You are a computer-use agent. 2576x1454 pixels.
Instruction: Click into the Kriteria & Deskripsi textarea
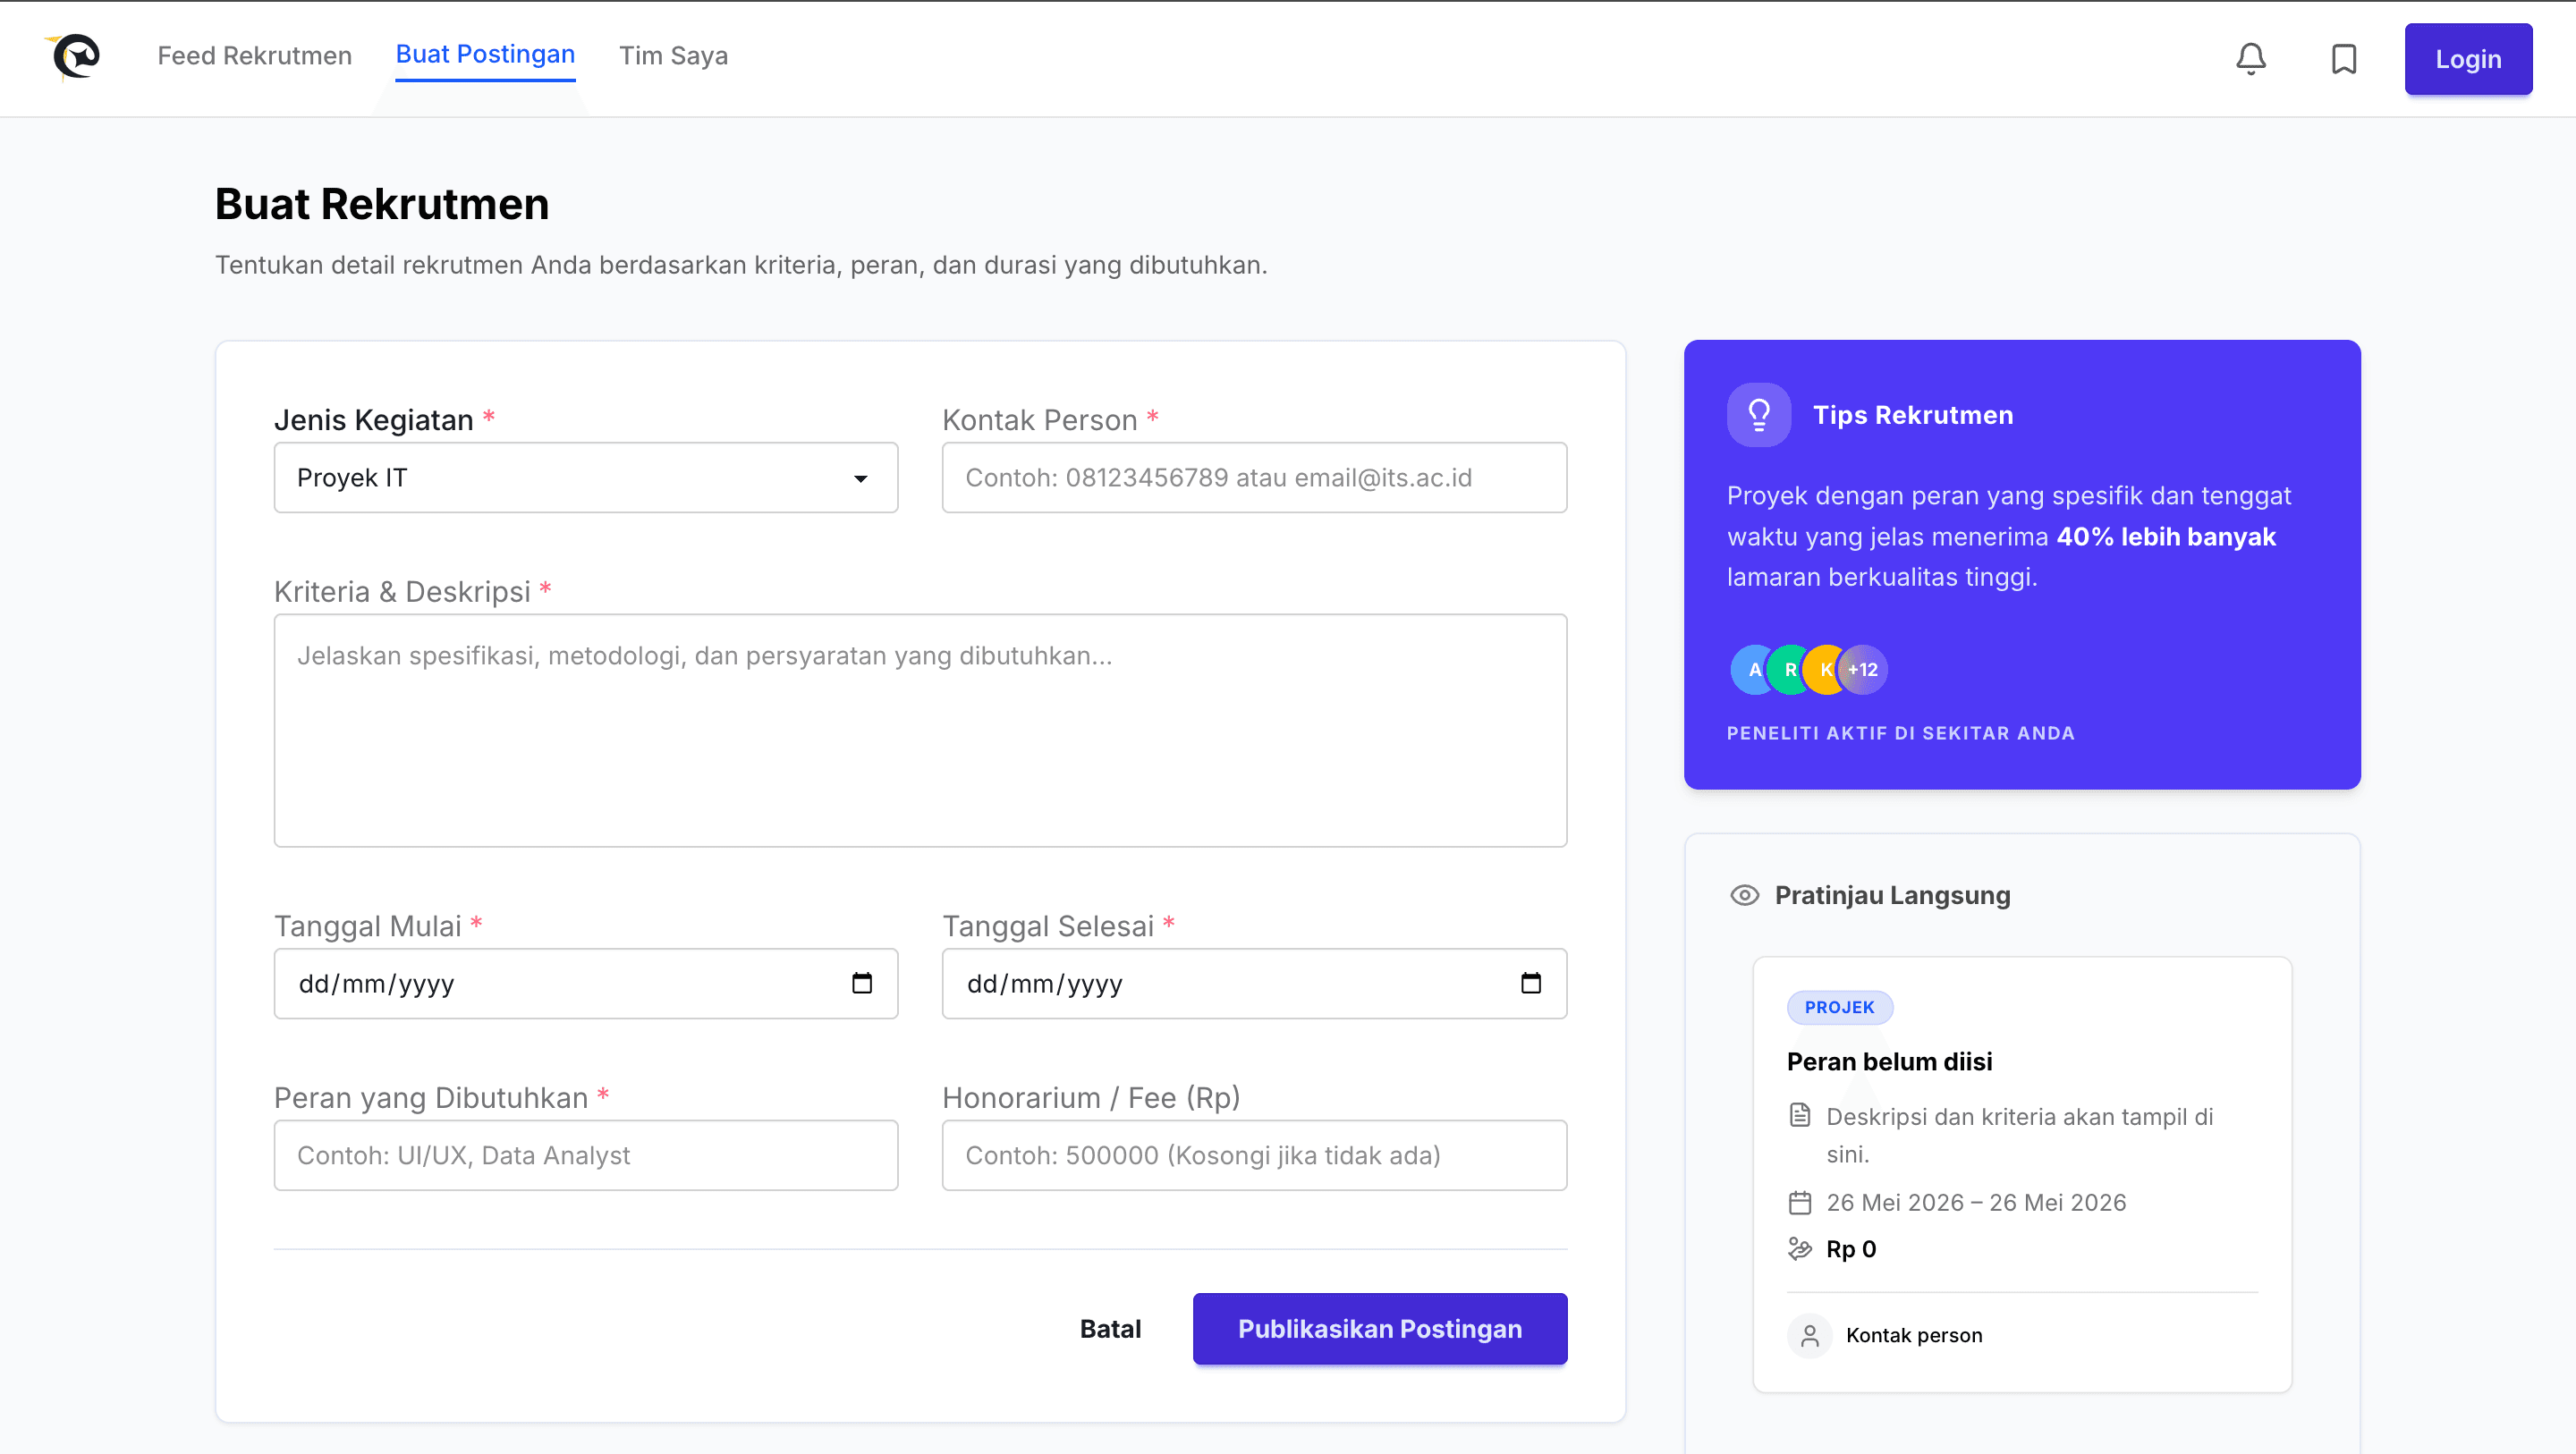[920, 730]
